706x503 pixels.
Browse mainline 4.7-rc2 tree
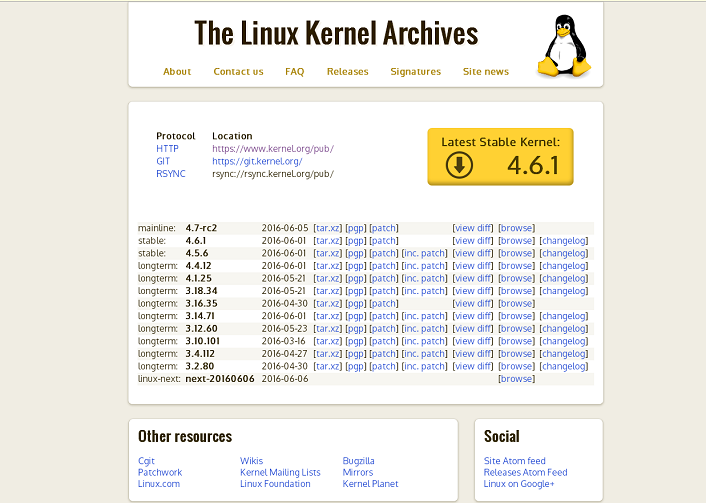[x=516, y=228]
